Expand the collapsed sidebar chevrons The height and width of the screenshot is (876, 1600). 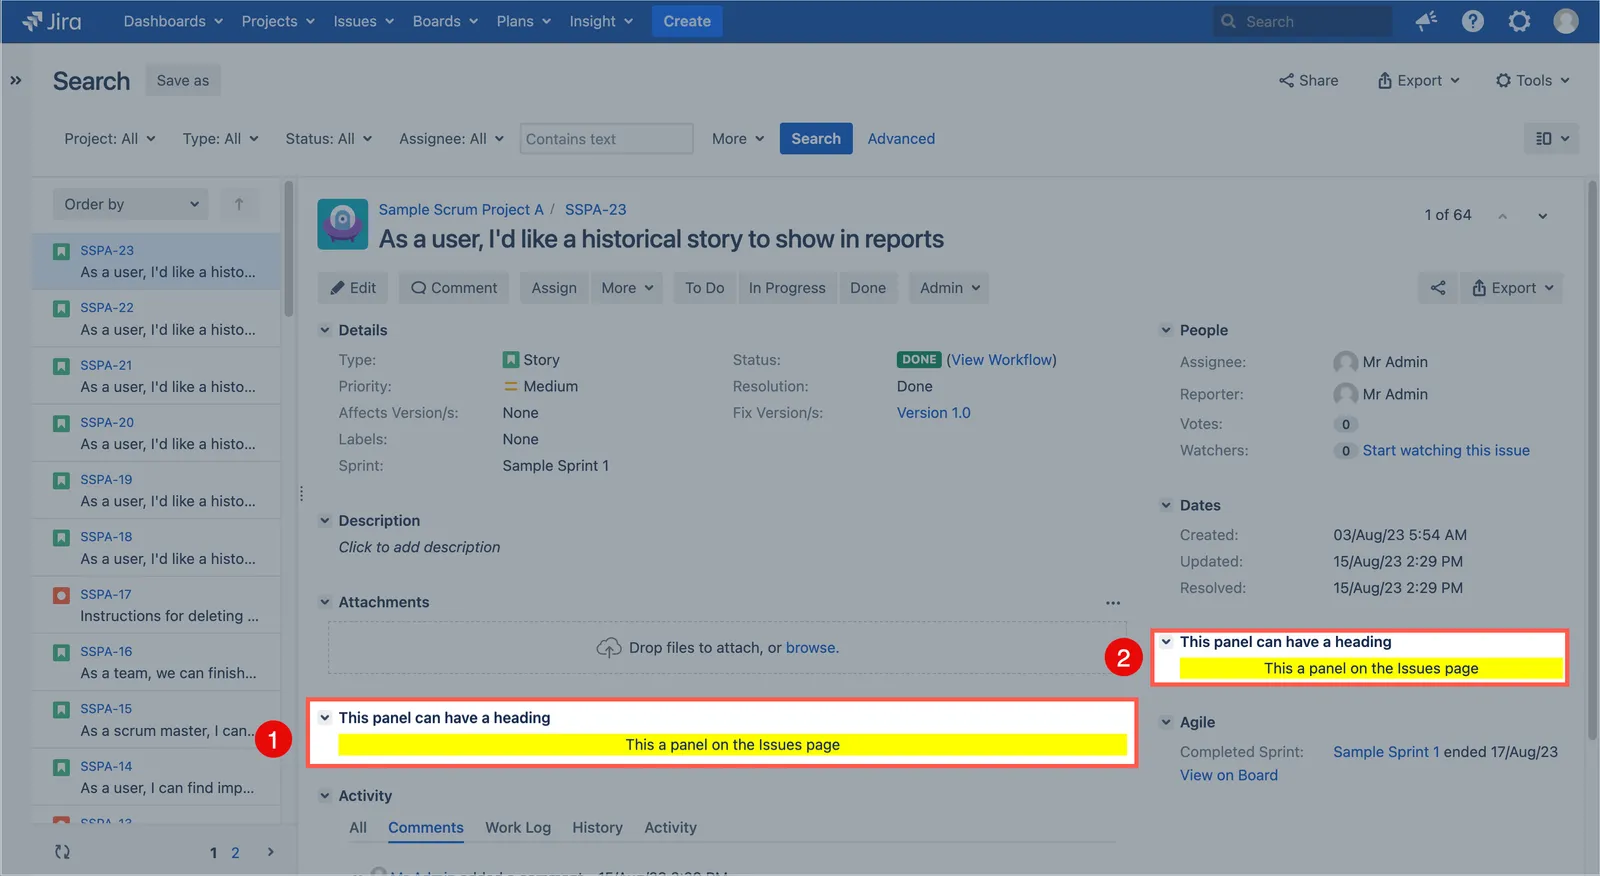(16, 80)
